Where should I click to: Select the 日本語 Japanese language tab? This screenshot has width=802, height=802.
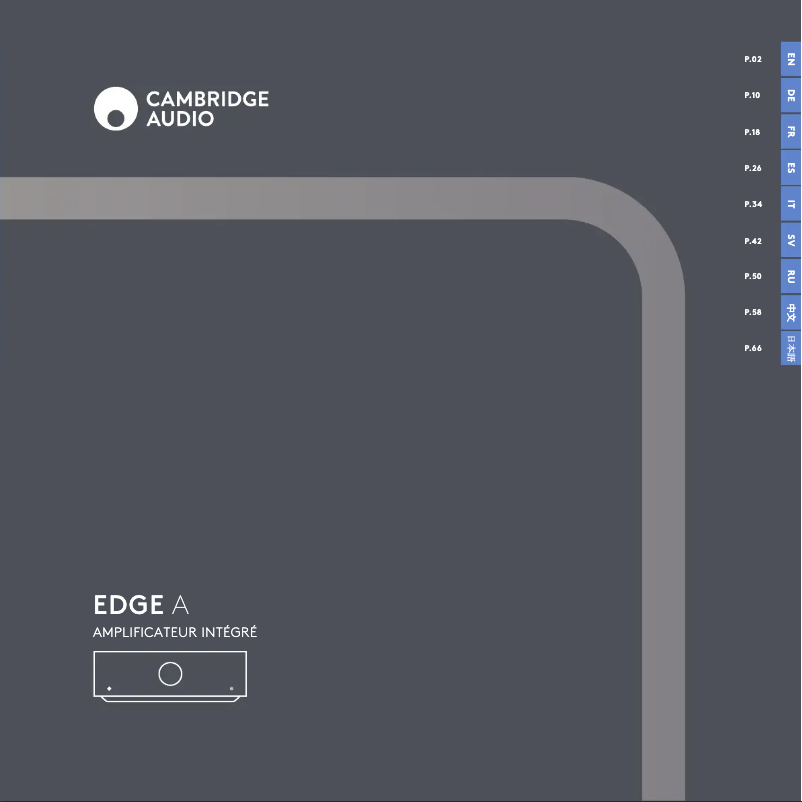[790, 348]
